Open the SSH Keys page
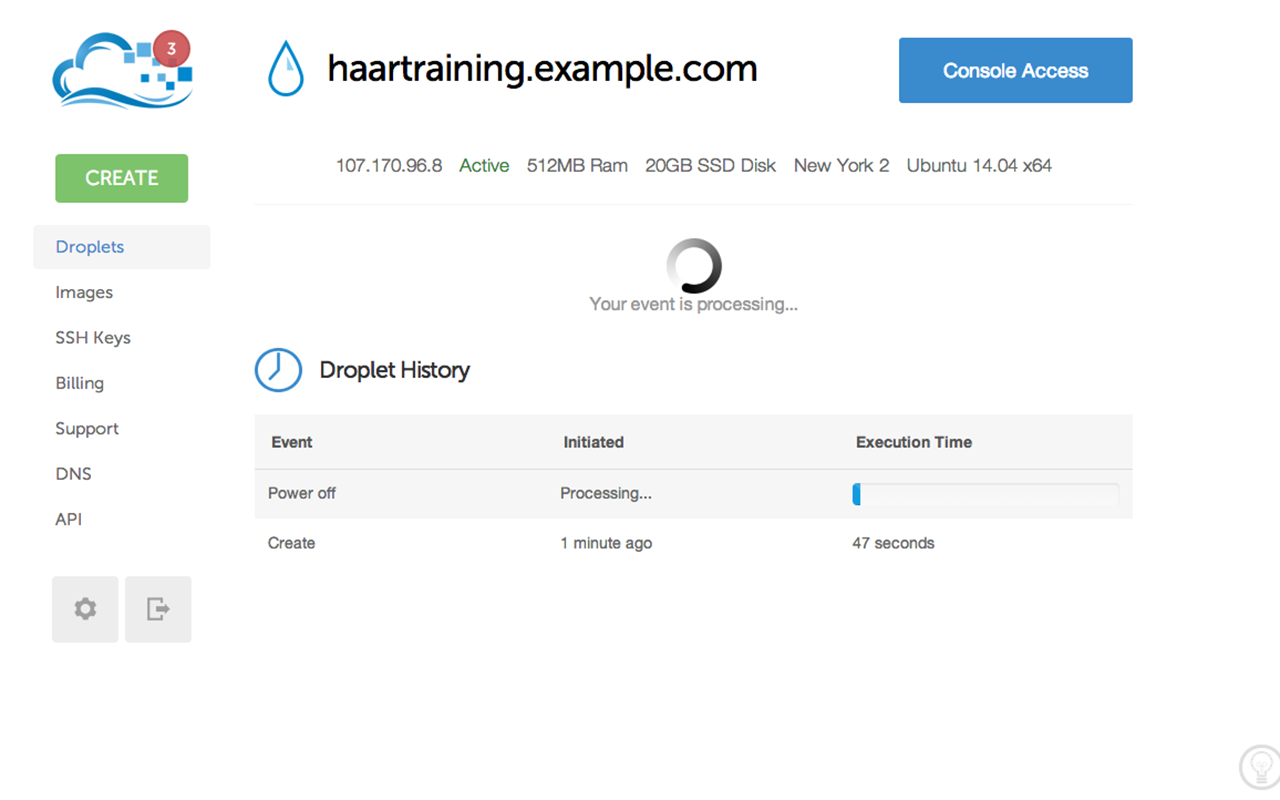The height and width of the screenshot is (800, 1280). (x=93, y=338)
